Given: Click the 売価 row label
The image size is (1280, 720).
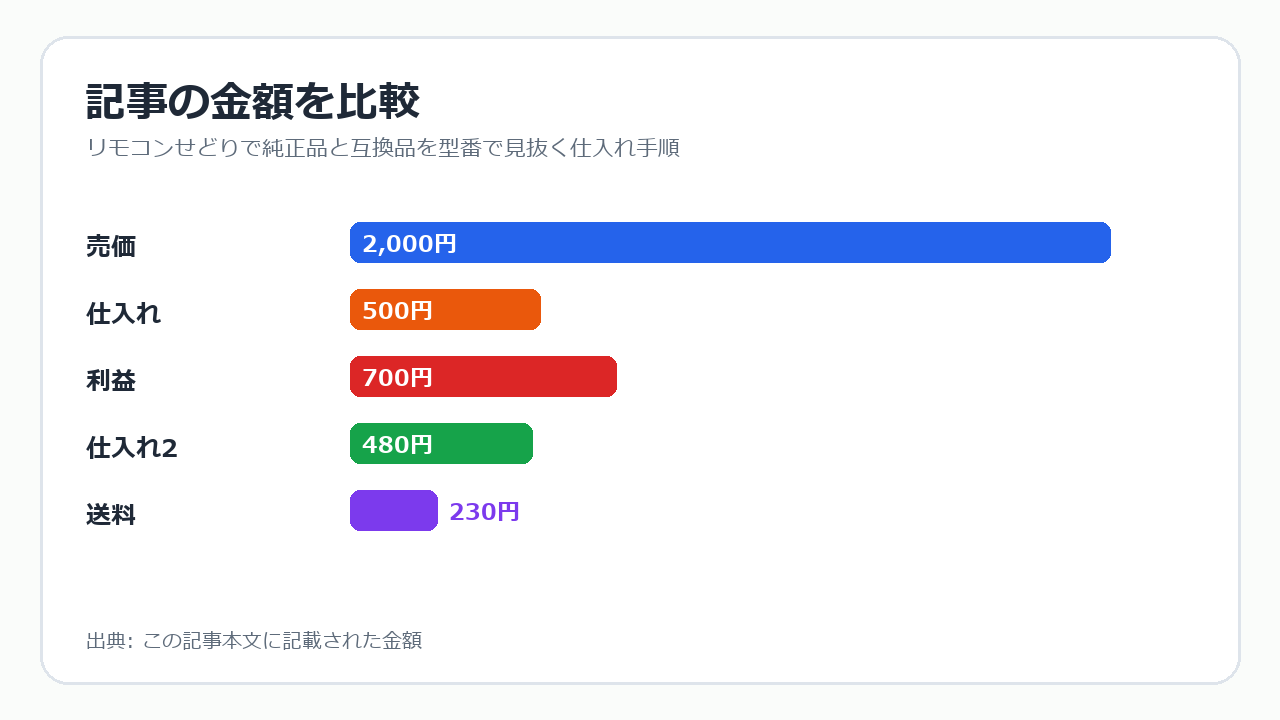Looking at the screenshot, I should pos(111,246).
